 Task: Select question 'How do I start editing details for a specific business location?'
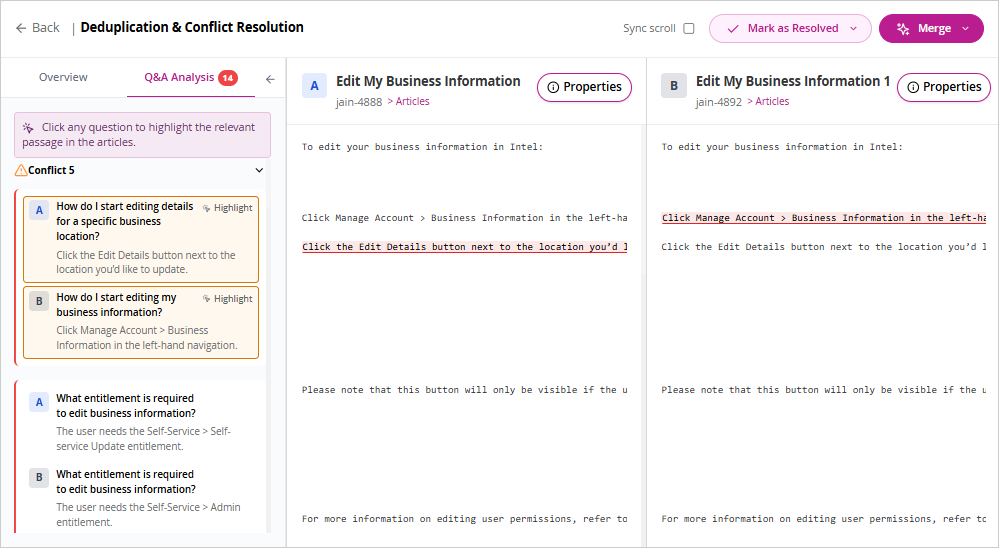coord(125,221)
